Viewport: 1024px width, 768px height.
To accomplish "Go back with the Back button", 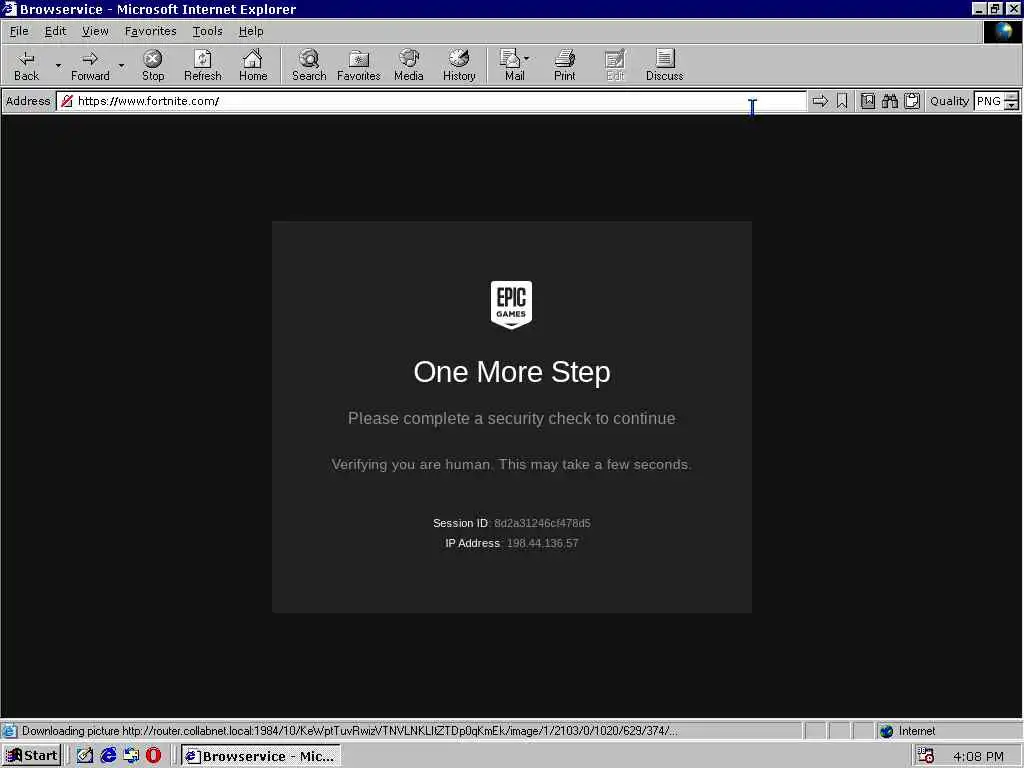I will point(26,65).
